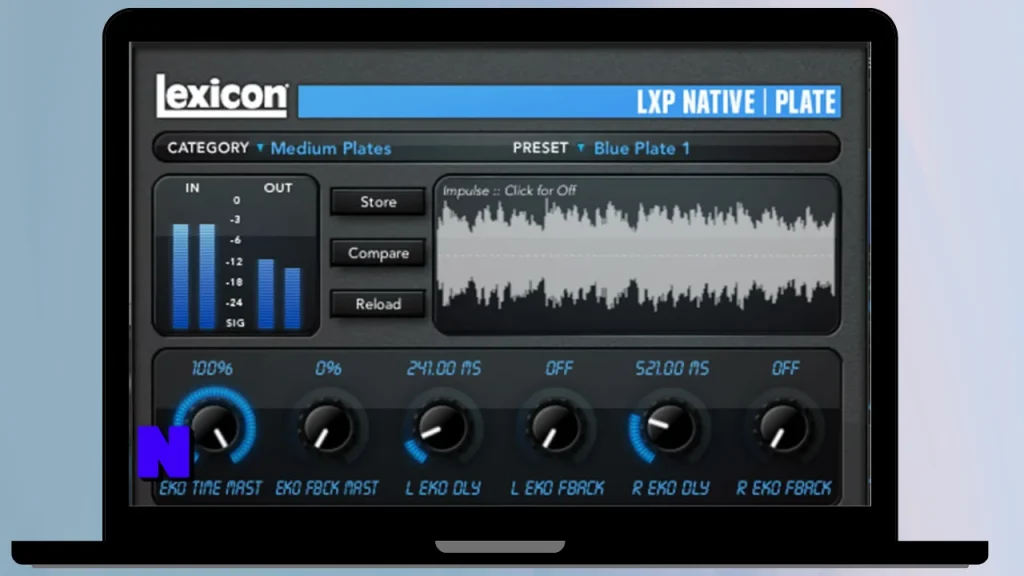The width and height of the screenshot is (1024, 576).
Task: Adjust the R EKO FBACK knob
Action: click(x=783, y=427)
